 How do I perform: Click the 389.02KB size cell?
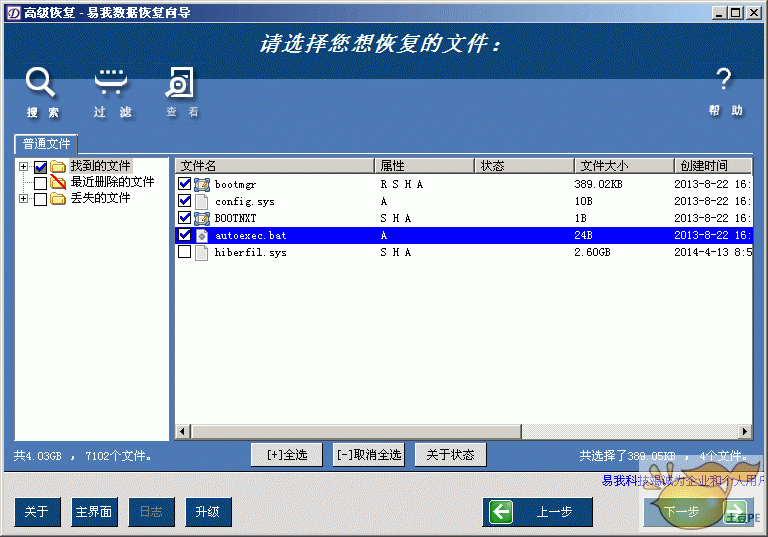pos(598,185)
